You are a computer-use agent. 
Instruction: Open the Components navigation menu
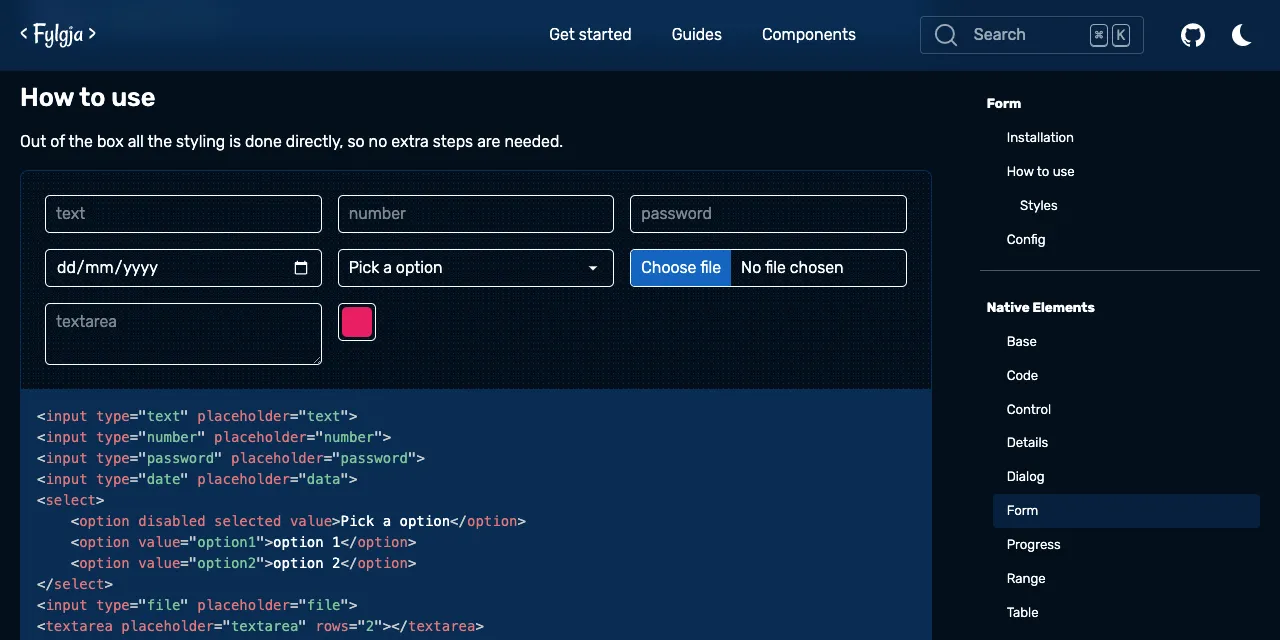(808, 34)
